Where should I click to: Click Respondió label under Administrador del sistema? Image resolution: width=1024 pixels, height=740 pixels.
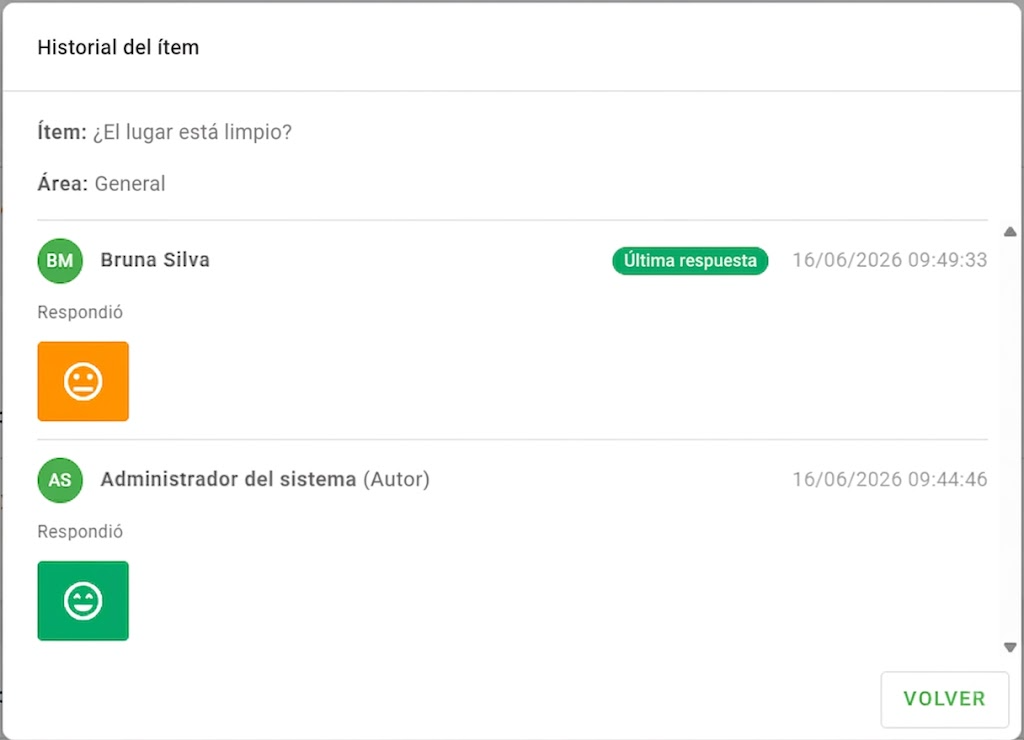[80, 532]
